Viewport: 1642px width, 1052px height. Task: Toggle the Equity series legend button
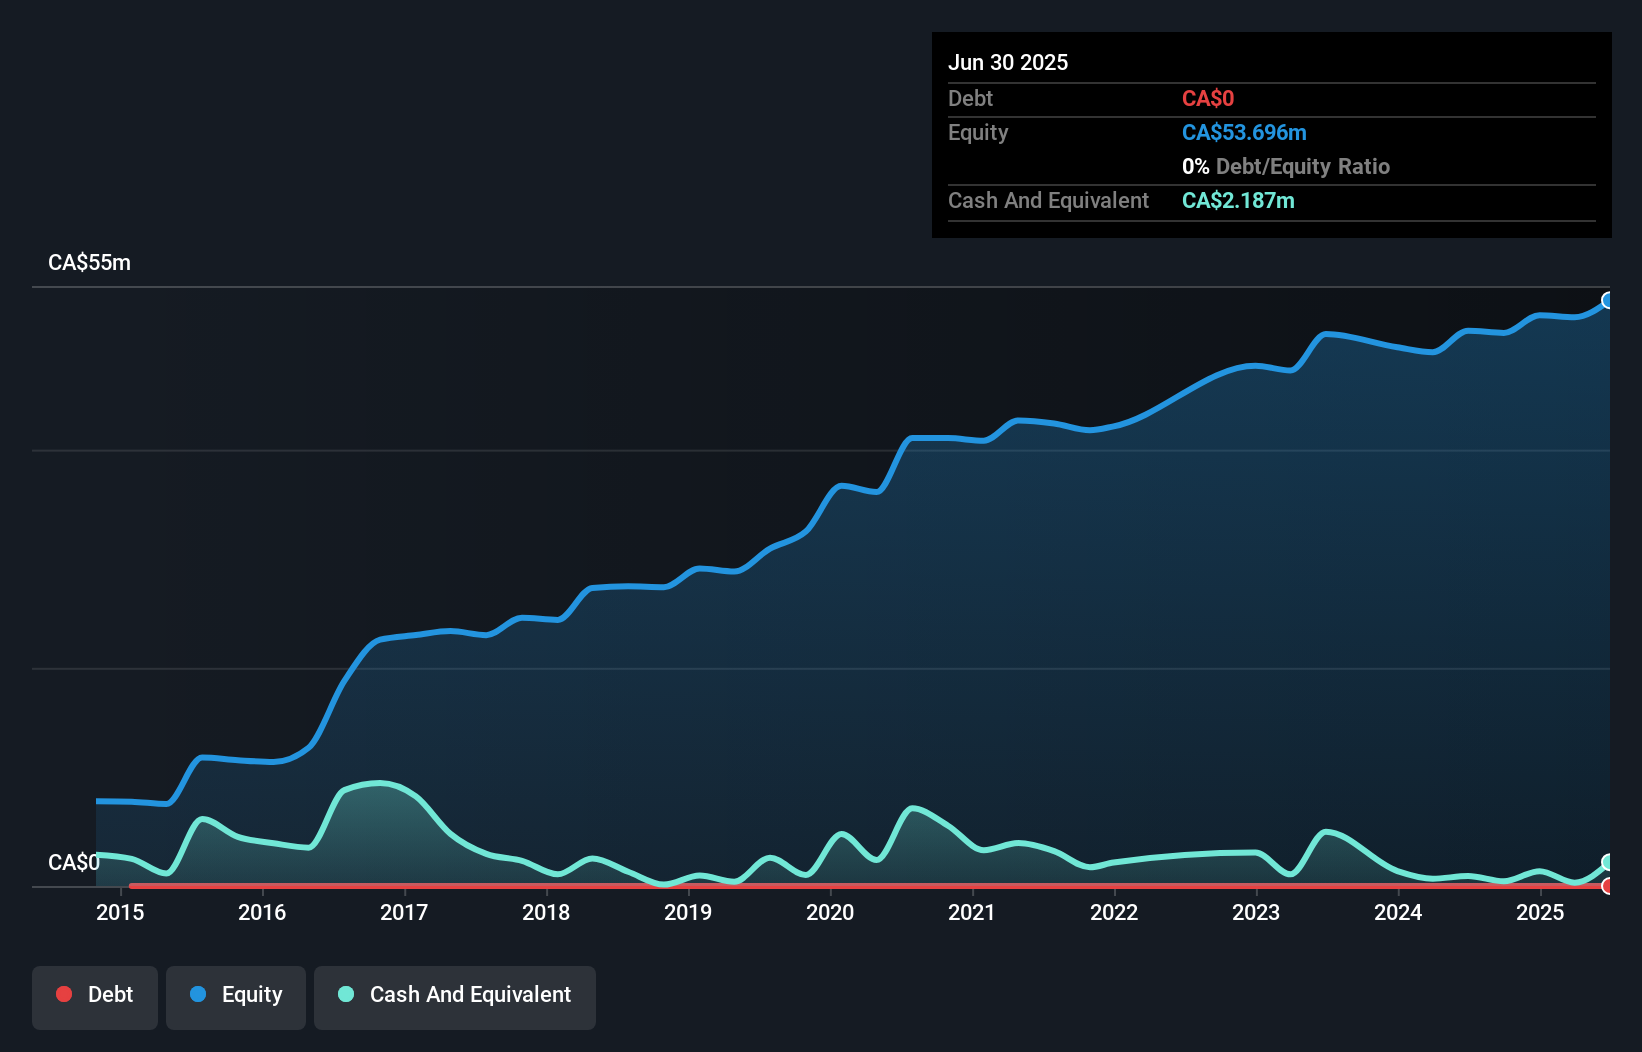click(236, 997)
